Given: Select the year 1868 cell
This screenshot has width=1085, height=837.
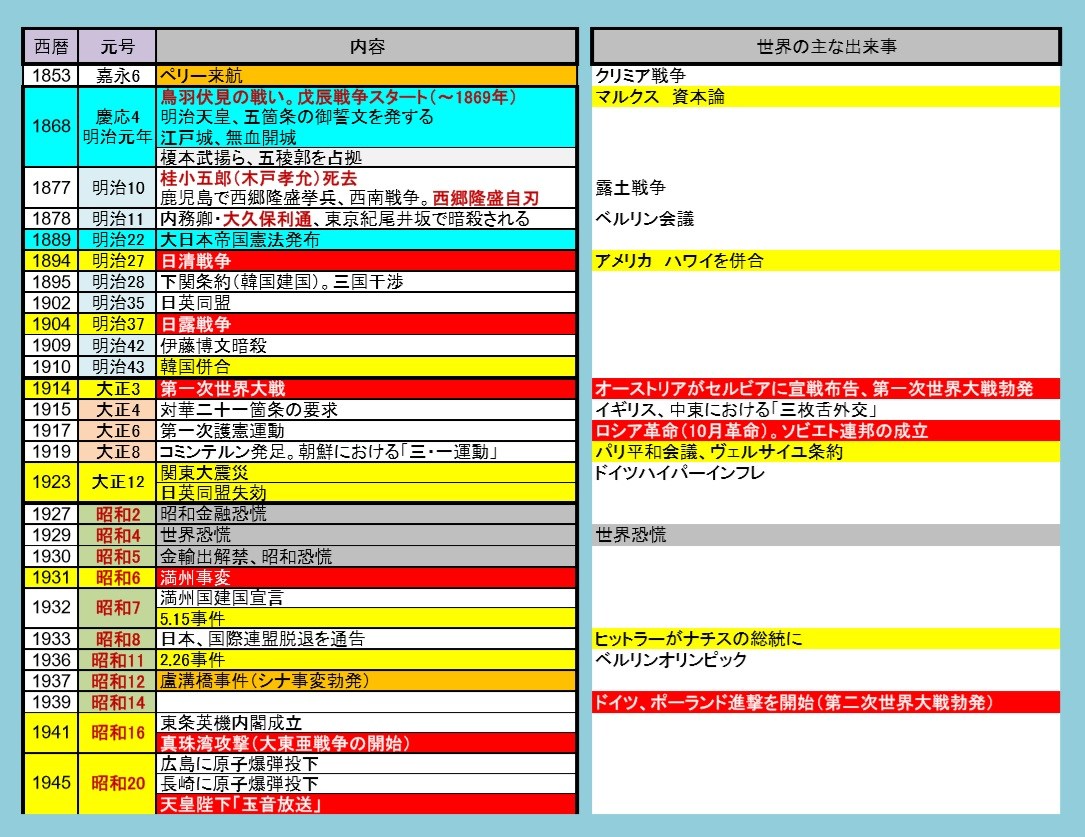Looking at the screenshot, I should point(50,127).
